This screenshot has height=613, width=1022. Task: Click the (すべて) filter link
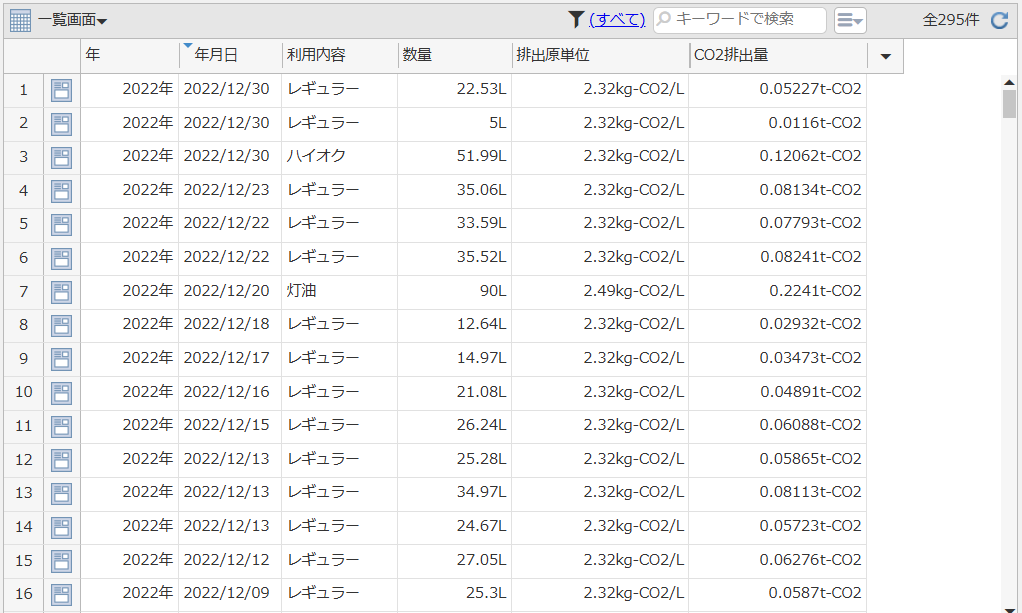coord(617,19)
